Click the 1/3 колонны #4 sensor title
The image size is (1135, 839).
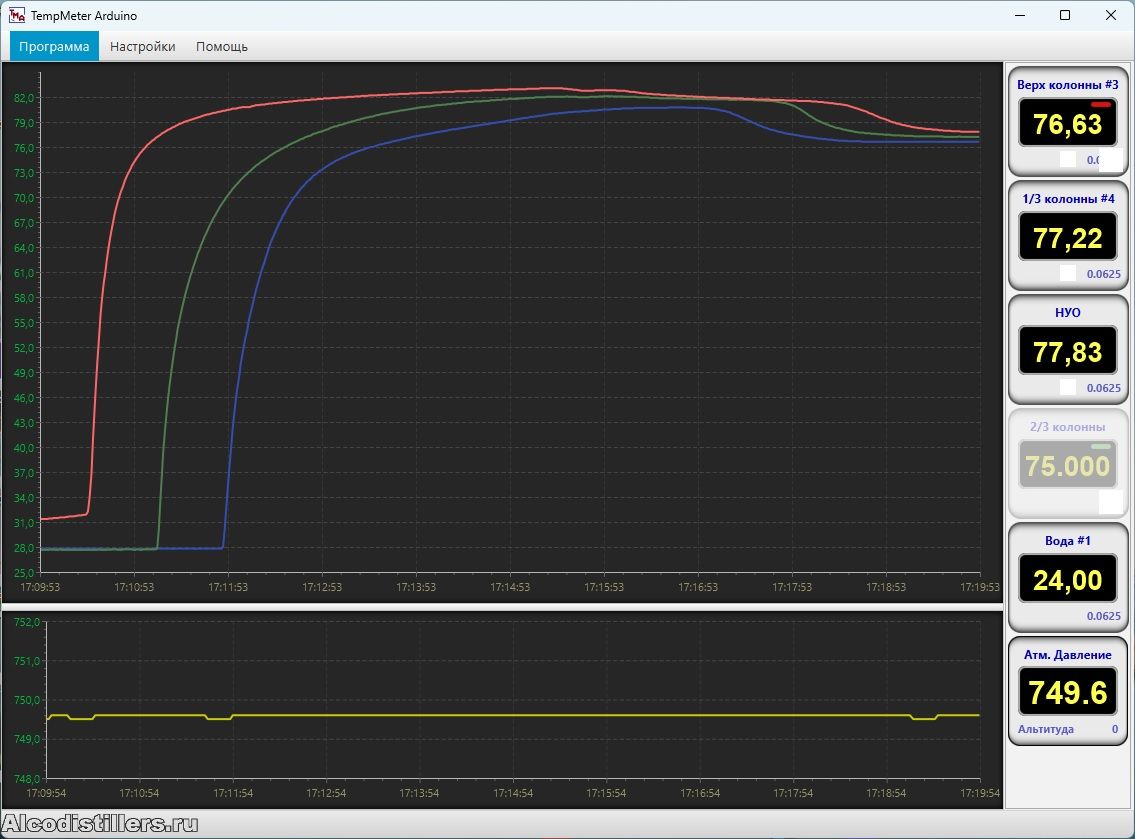pyautogui.click(x=1068, y=198)
